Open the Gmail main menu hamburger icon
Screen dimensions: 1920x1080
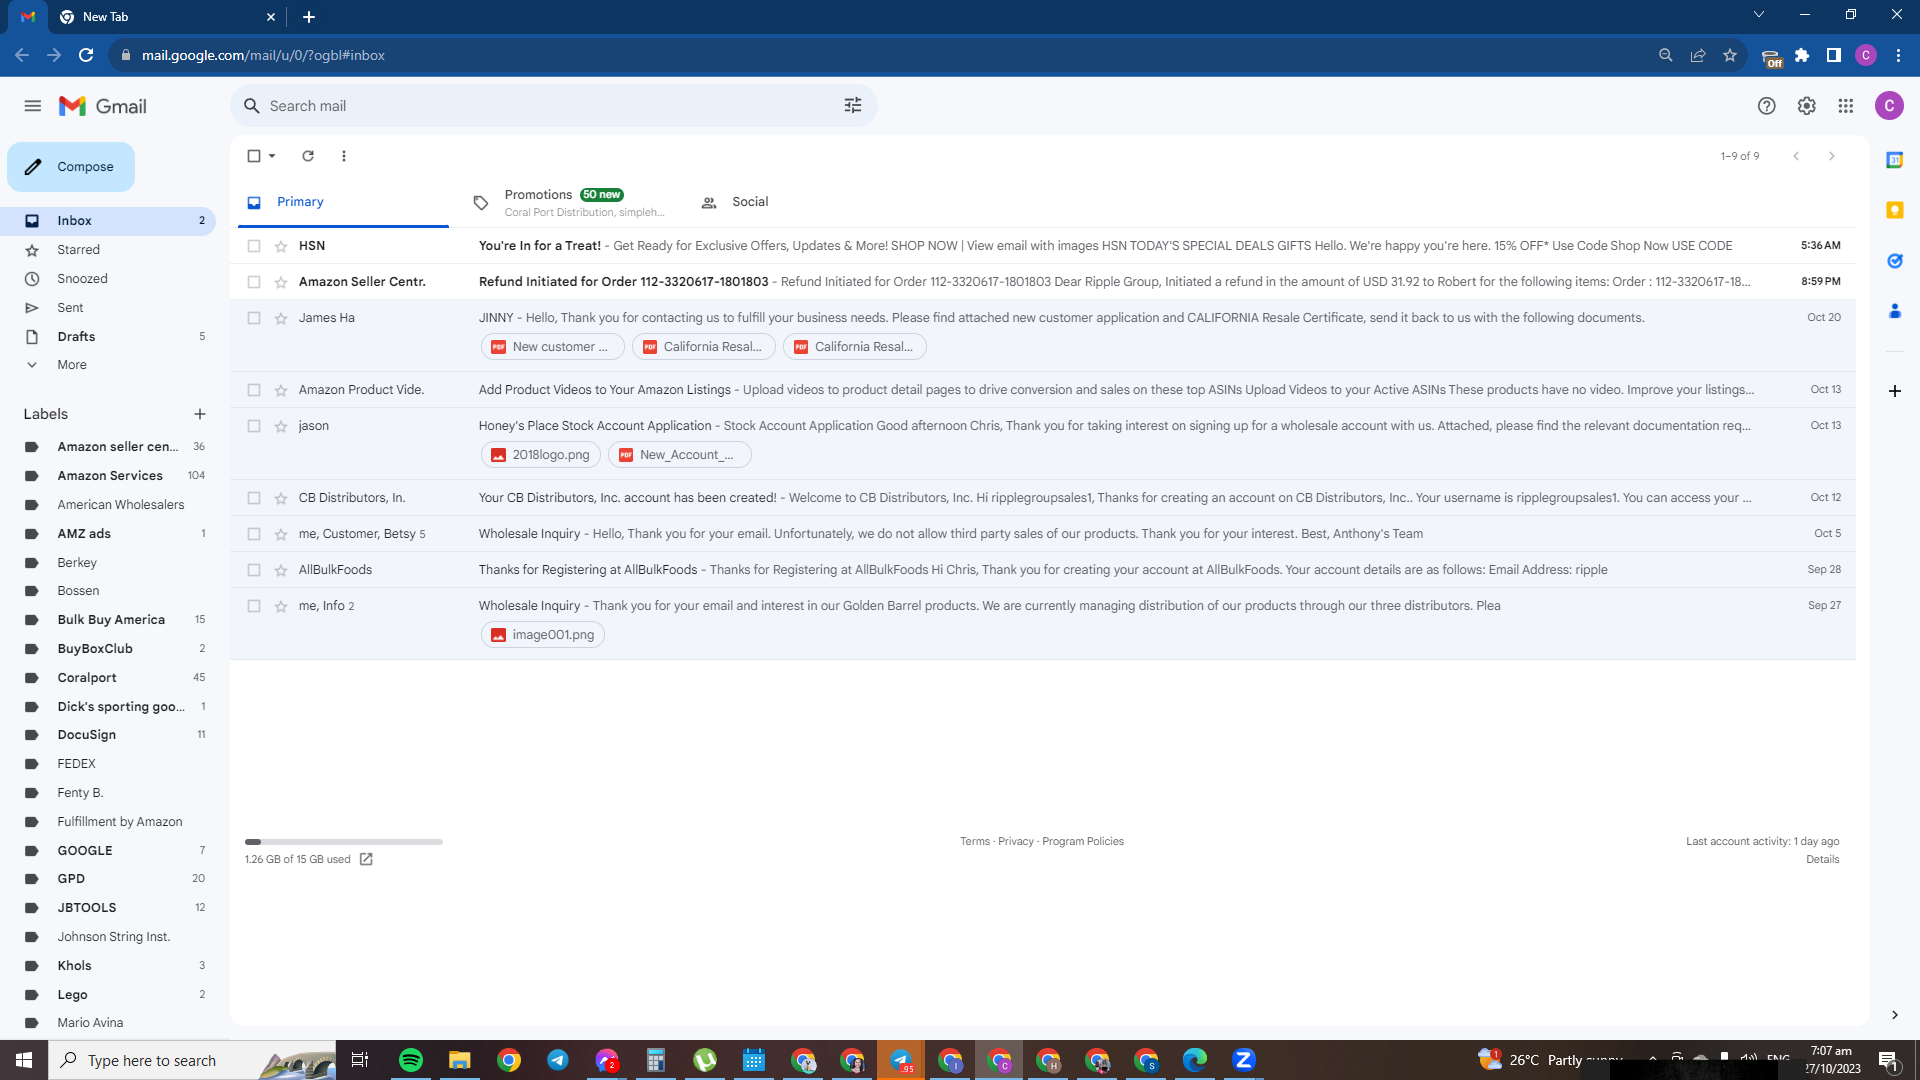pyautogui.click(x=33, y=106)
